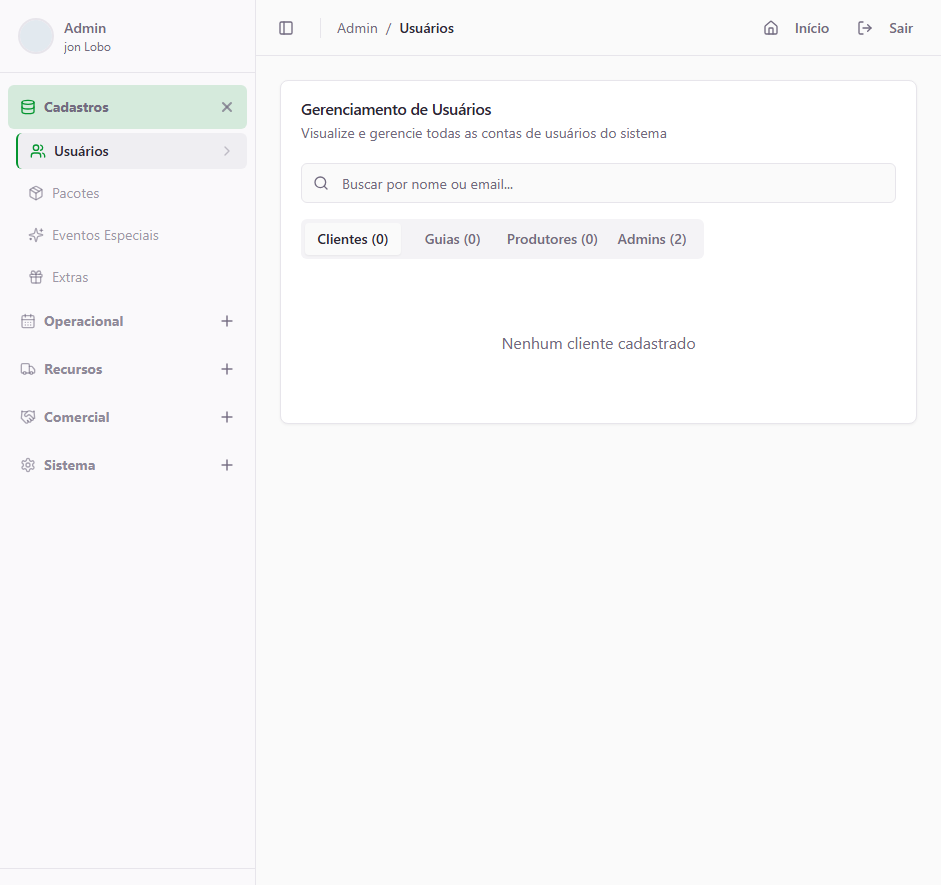
Task: Expand the Recursos section plus
Action: click(x=227, y=369)
